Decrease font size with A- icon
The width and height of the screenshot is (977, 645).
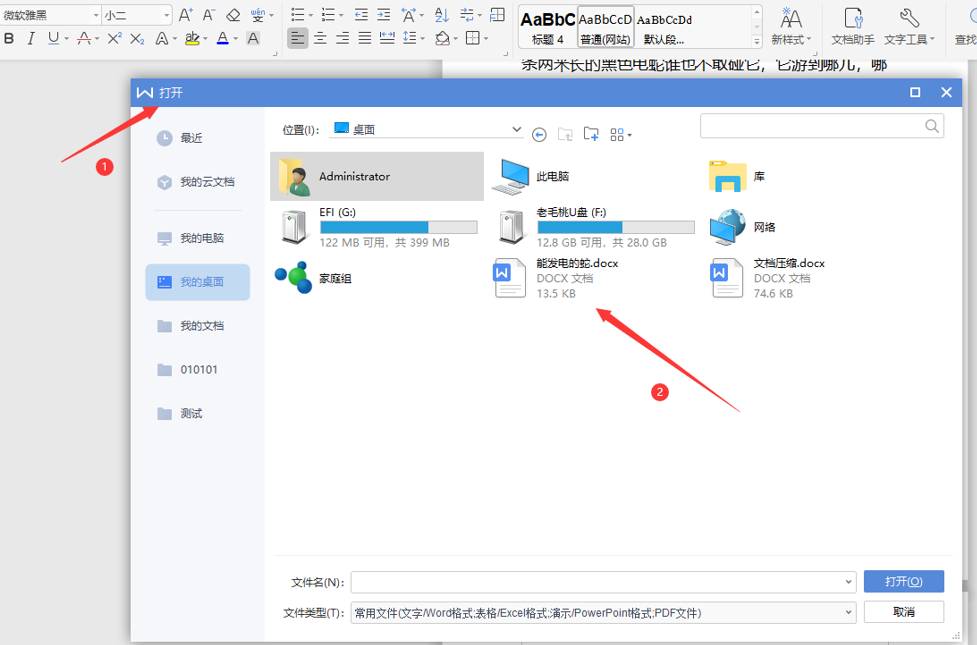pyautogui.click(x=209, y=15)
